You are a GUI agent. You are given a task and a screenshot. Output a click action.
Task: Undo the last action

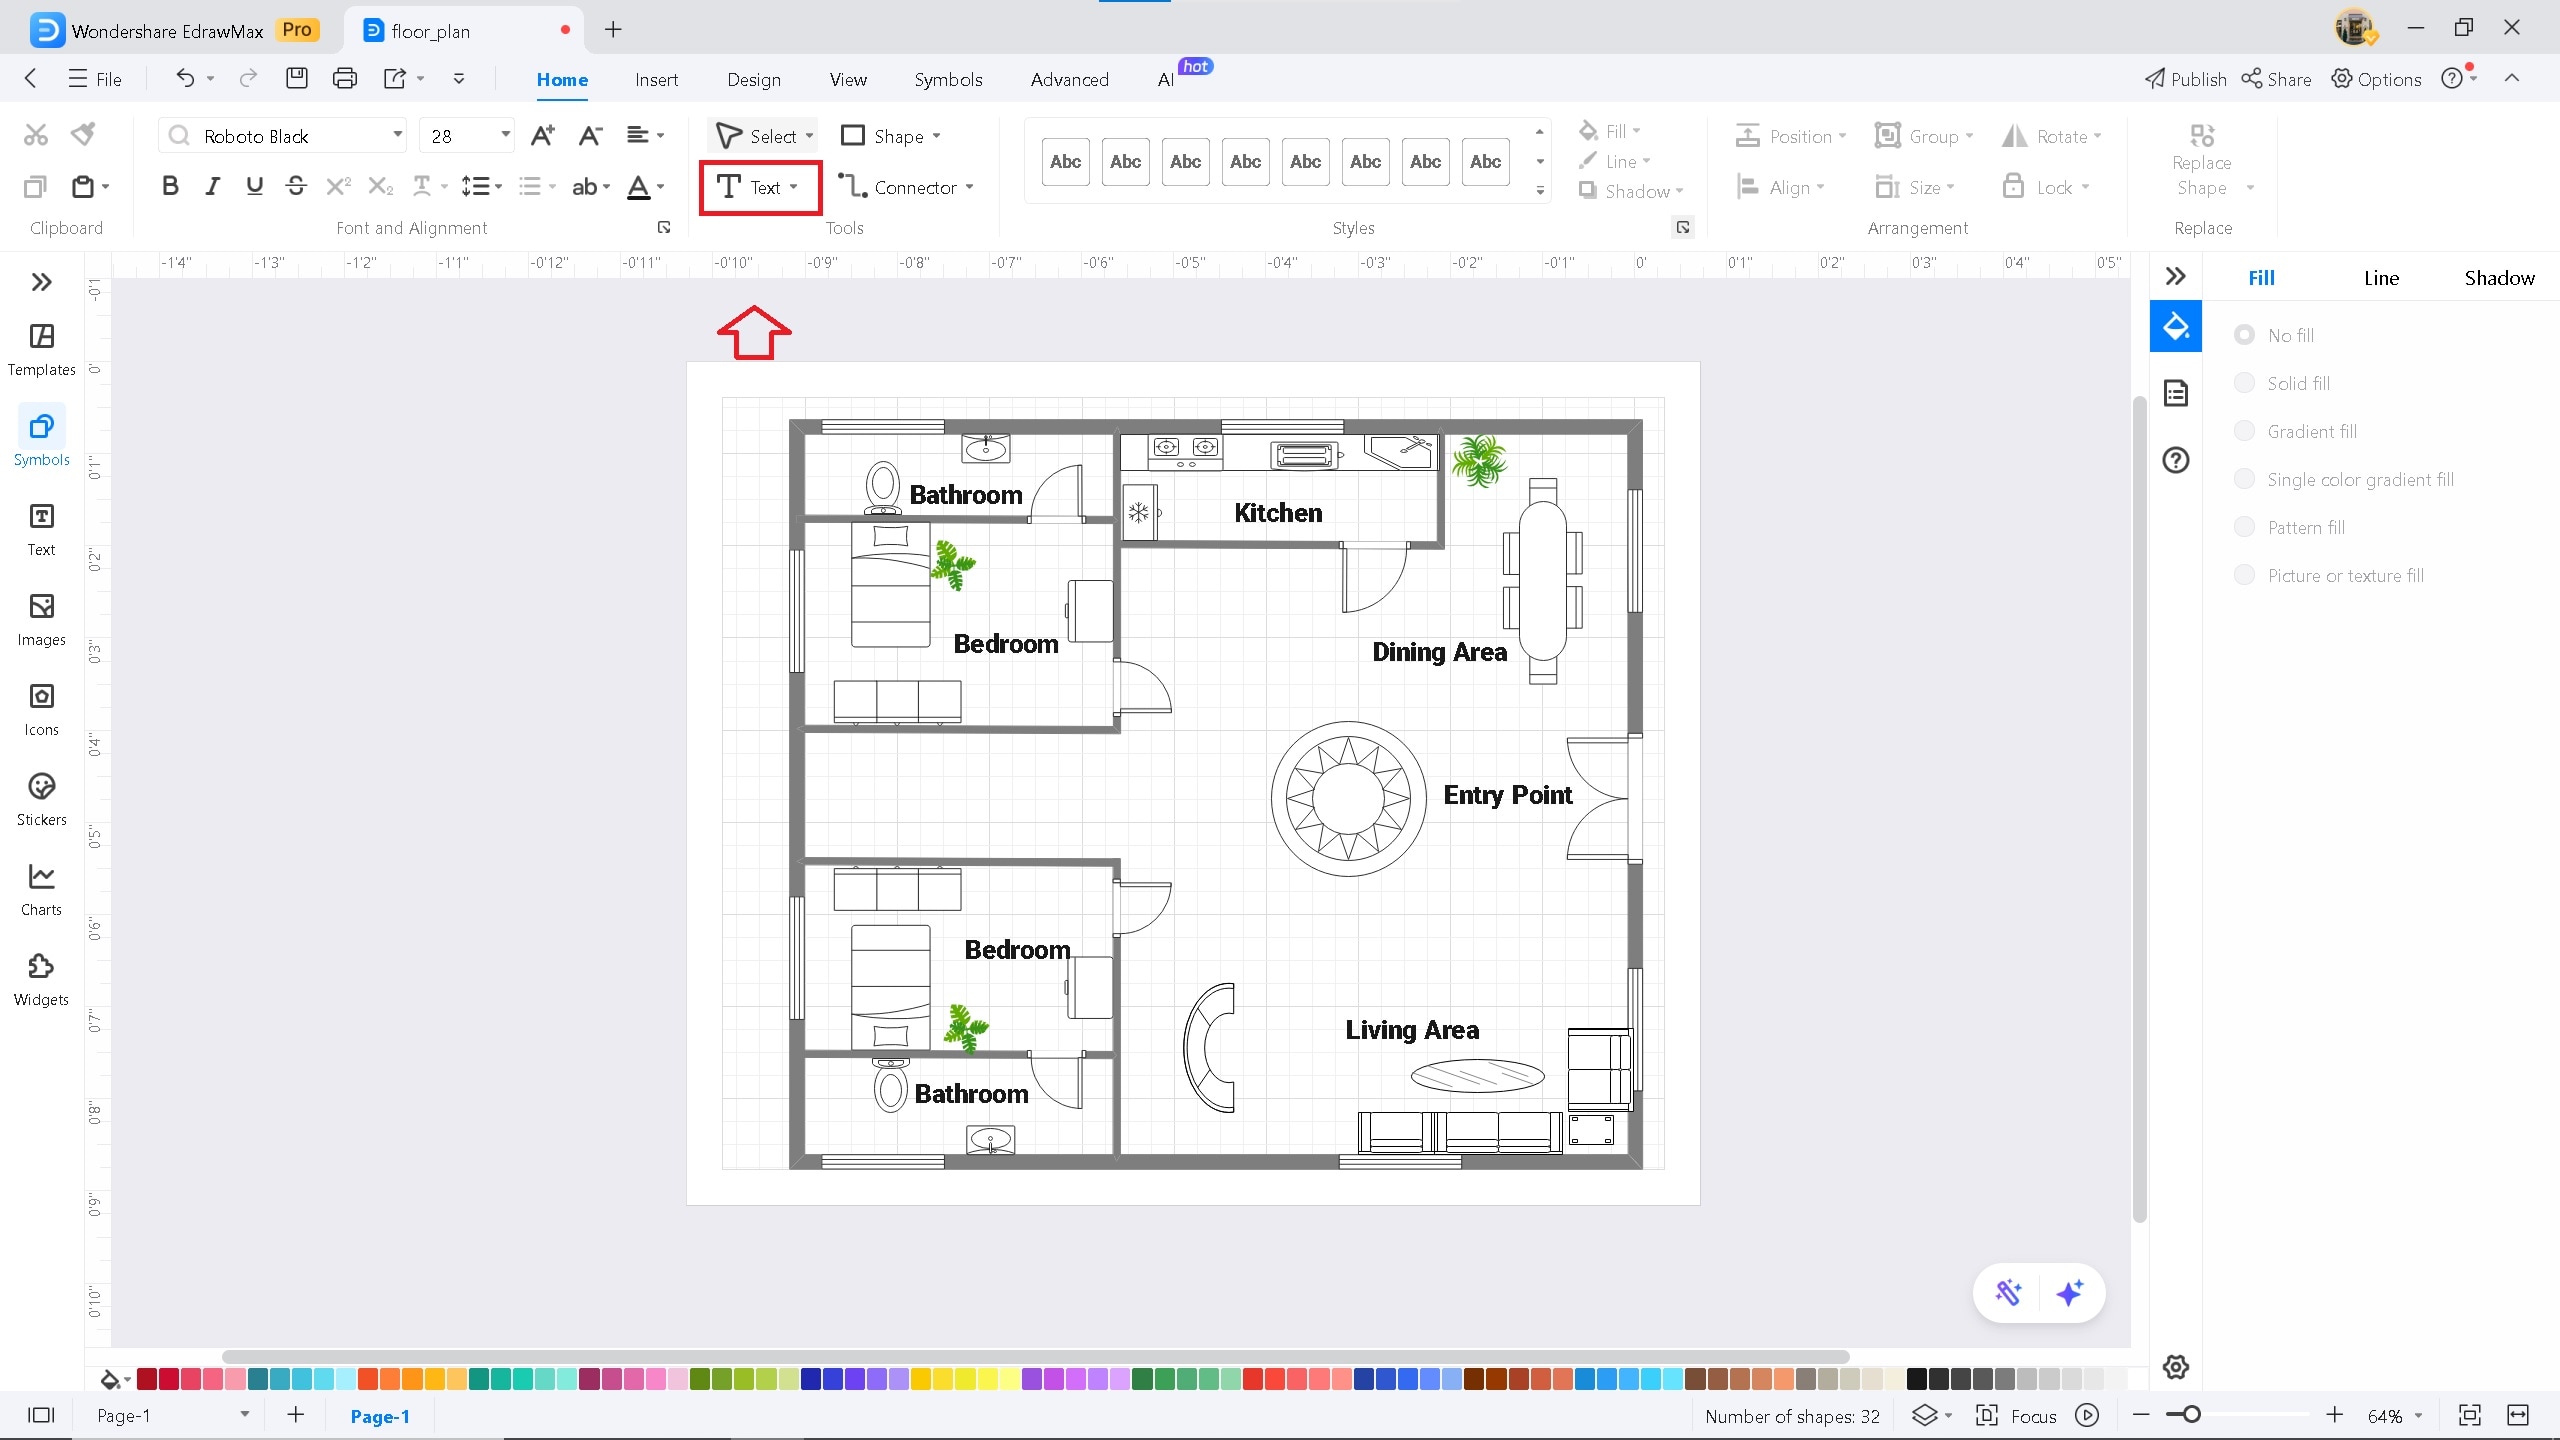click(186, 78)
